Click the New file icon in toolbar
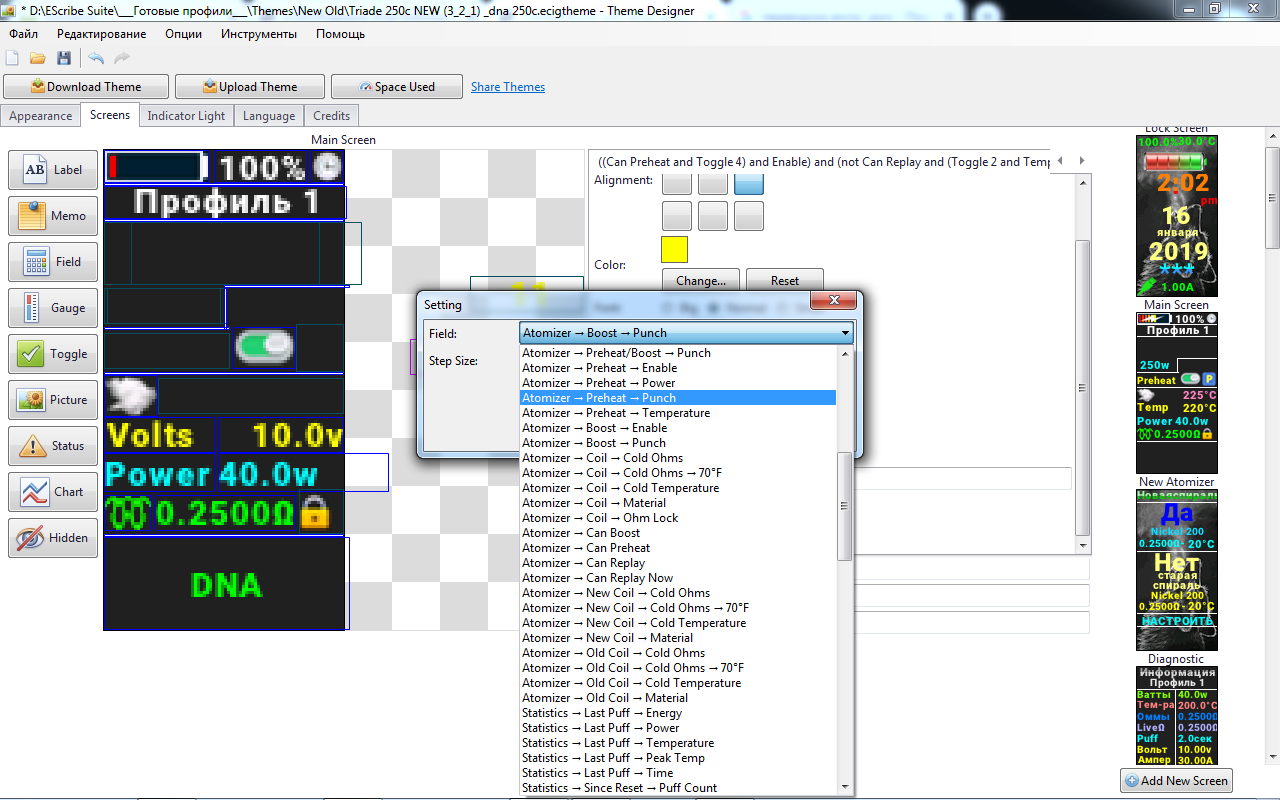Screen dimensions: 1280x800 [x=15, y=58]
